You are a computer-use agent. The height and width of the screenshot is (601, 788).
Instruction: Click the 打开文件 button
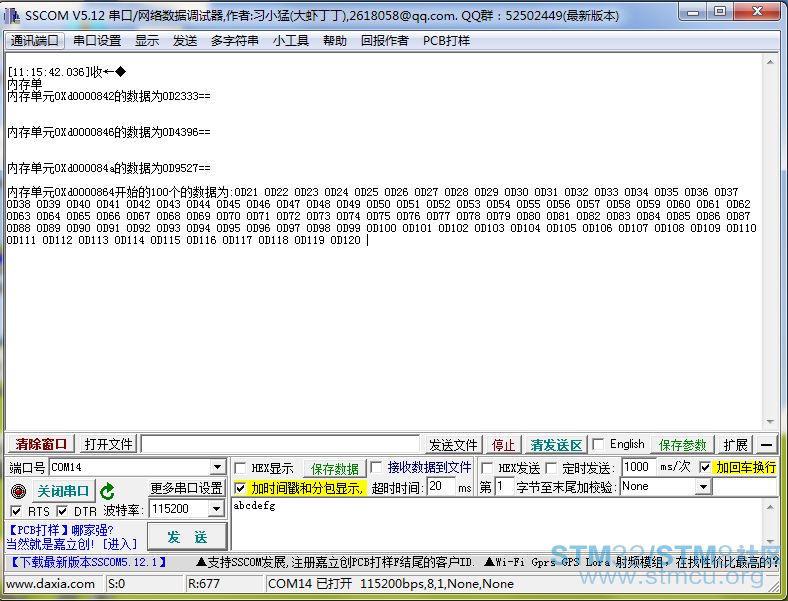click(109, 444)
